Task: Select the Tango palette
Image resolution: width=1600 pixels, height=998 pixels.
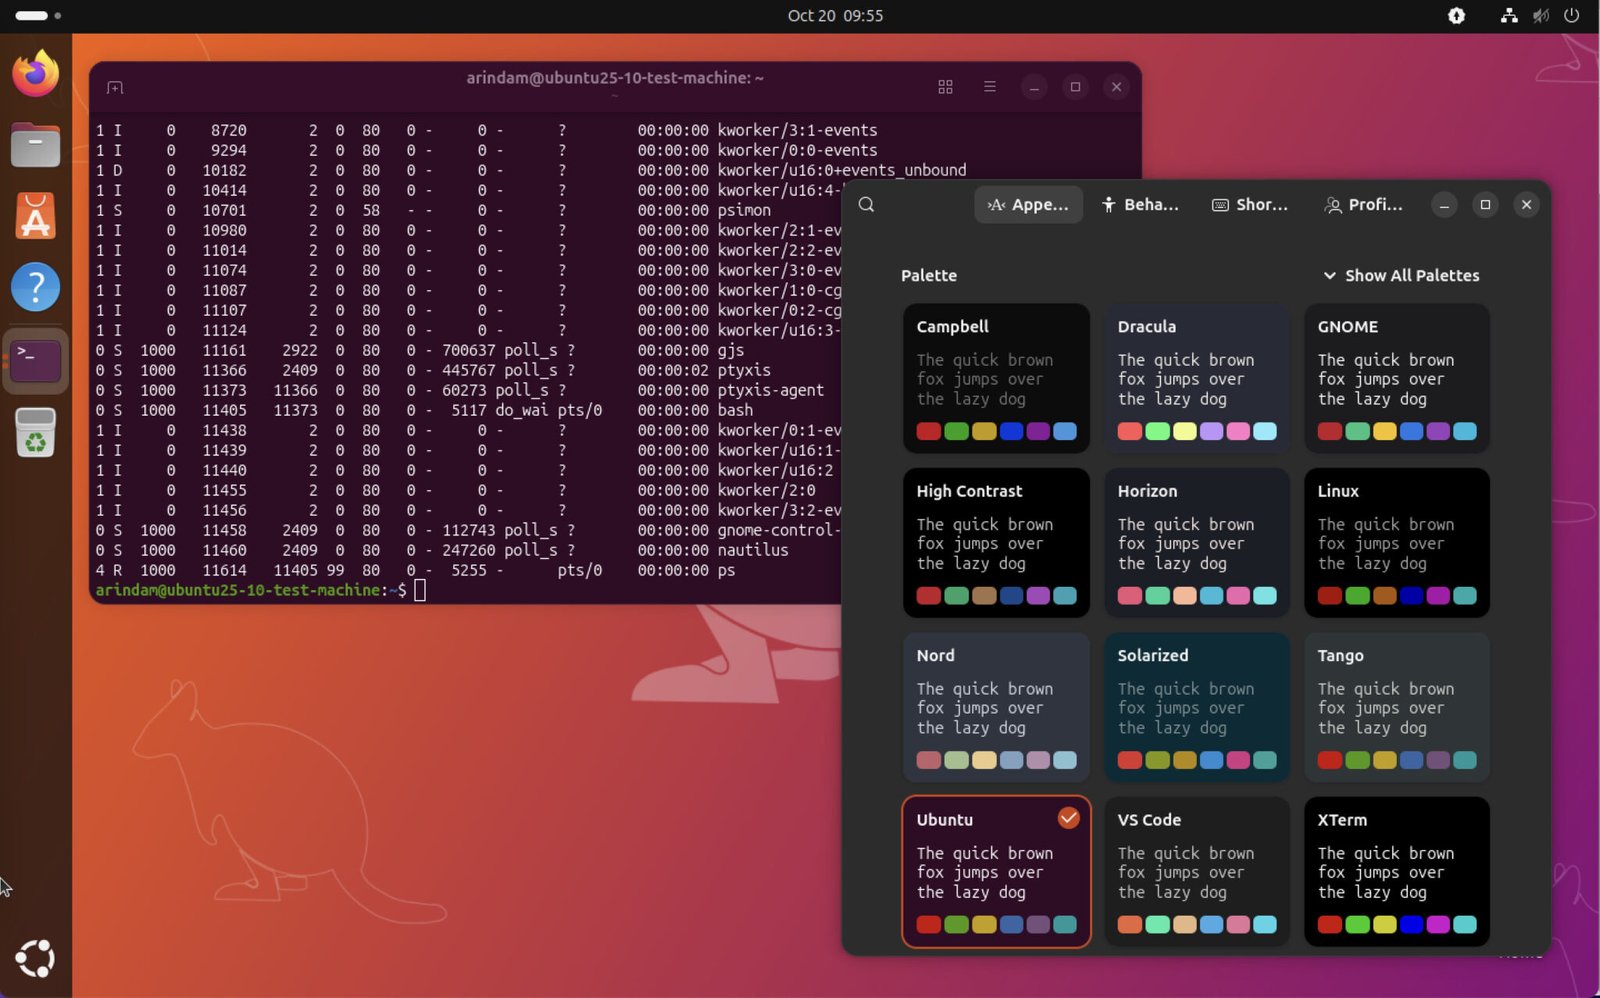Action: (1397, 707)
